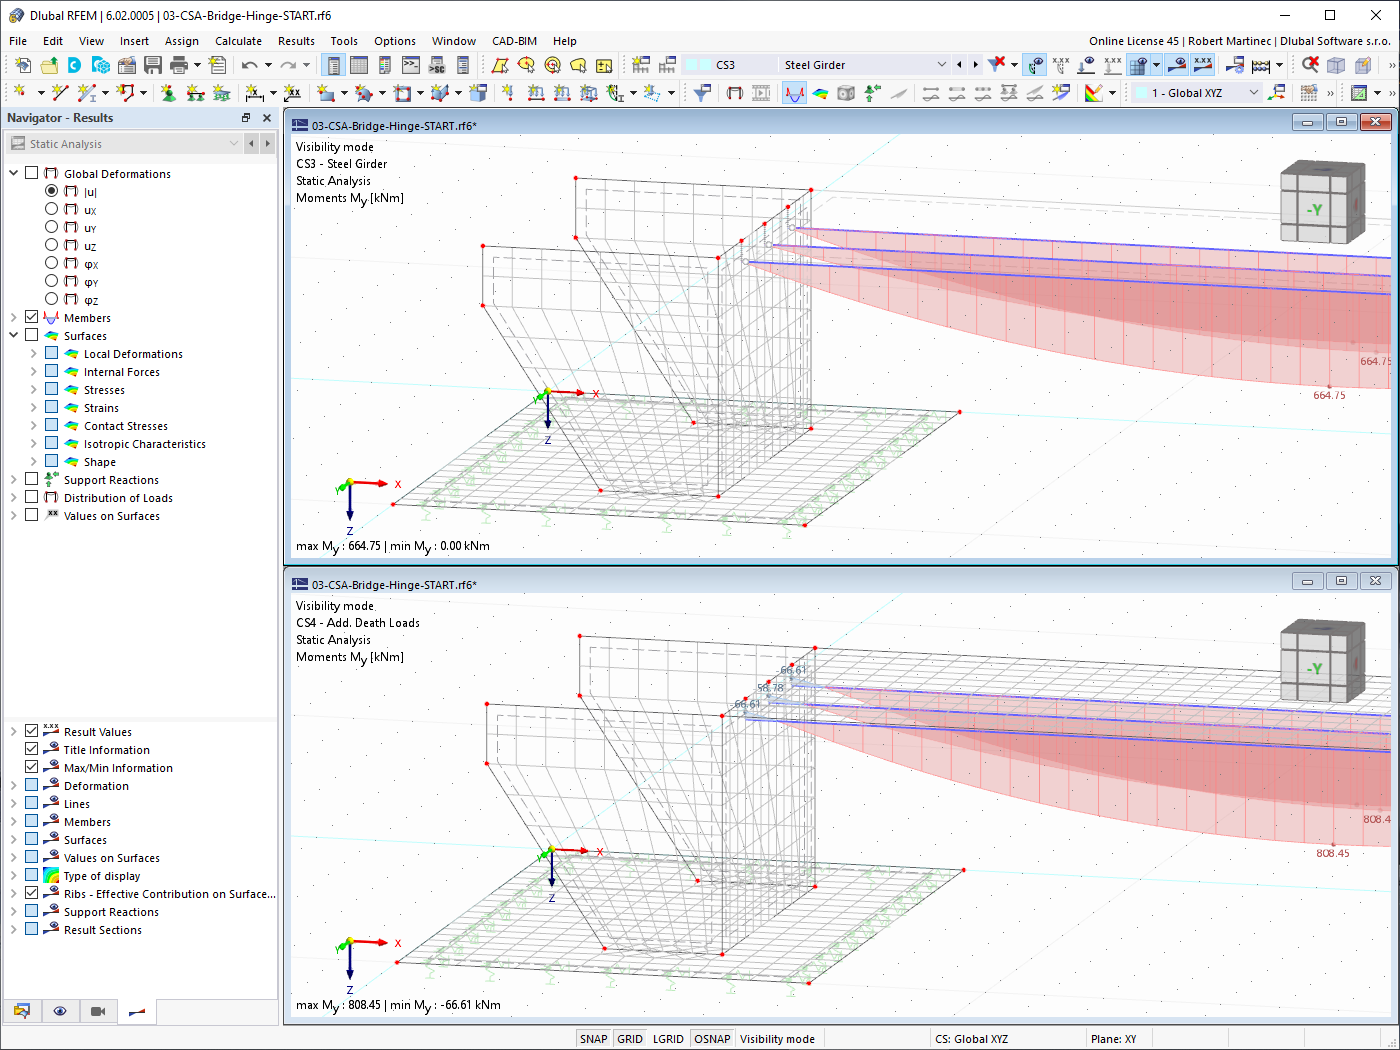
Task: Uncheck the Members results checkbox
Action: coord(31,317)
